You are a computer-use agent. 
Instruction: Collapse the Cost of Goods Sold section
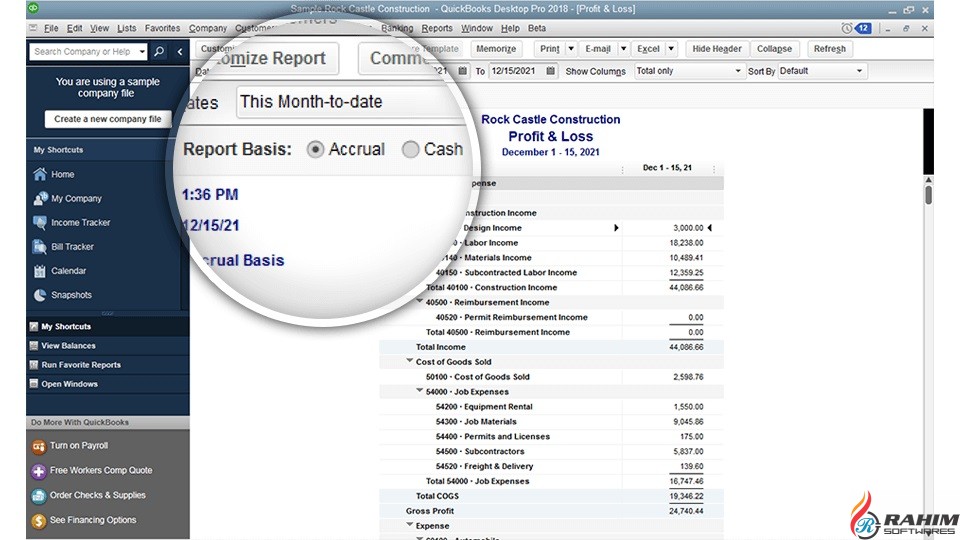click(410, 362)
